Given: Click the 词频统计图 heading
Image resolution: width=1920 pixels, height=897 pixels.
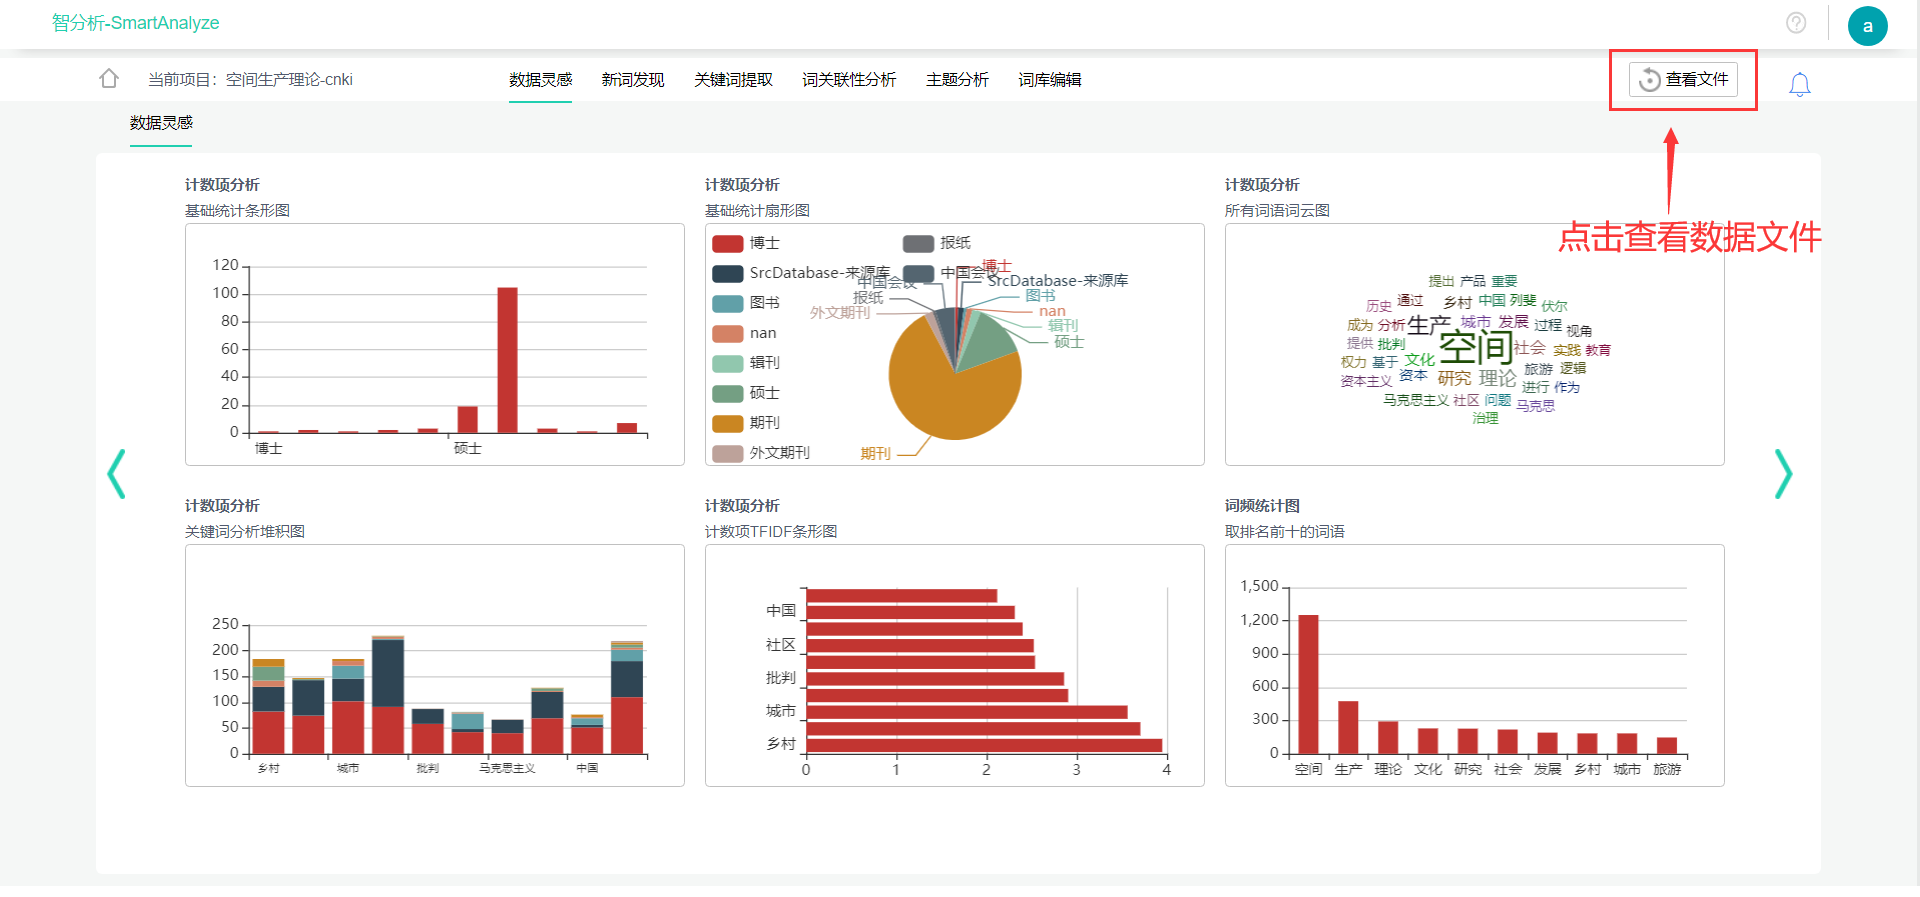Looking at the screenshot, I should [x=1262, y=506].
